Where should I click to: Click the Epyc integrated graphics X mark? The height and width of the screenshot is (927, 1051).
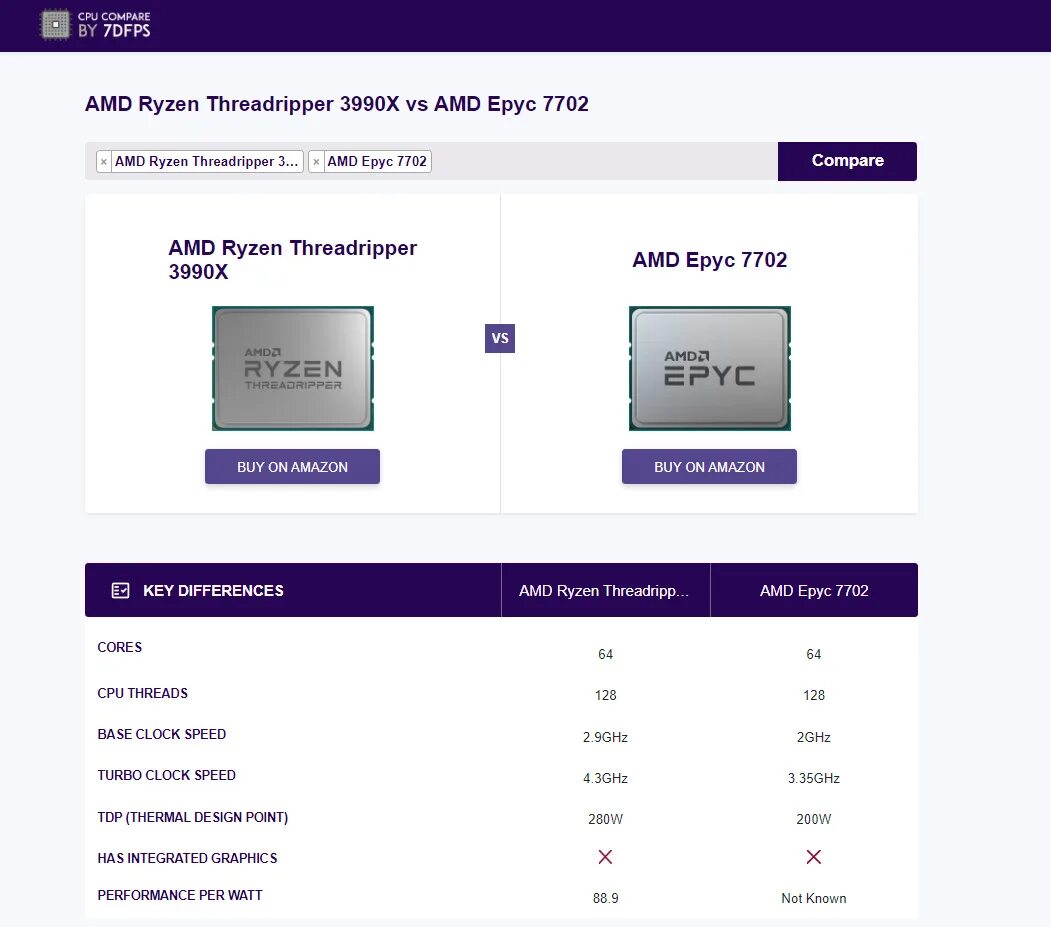[814, 857]
